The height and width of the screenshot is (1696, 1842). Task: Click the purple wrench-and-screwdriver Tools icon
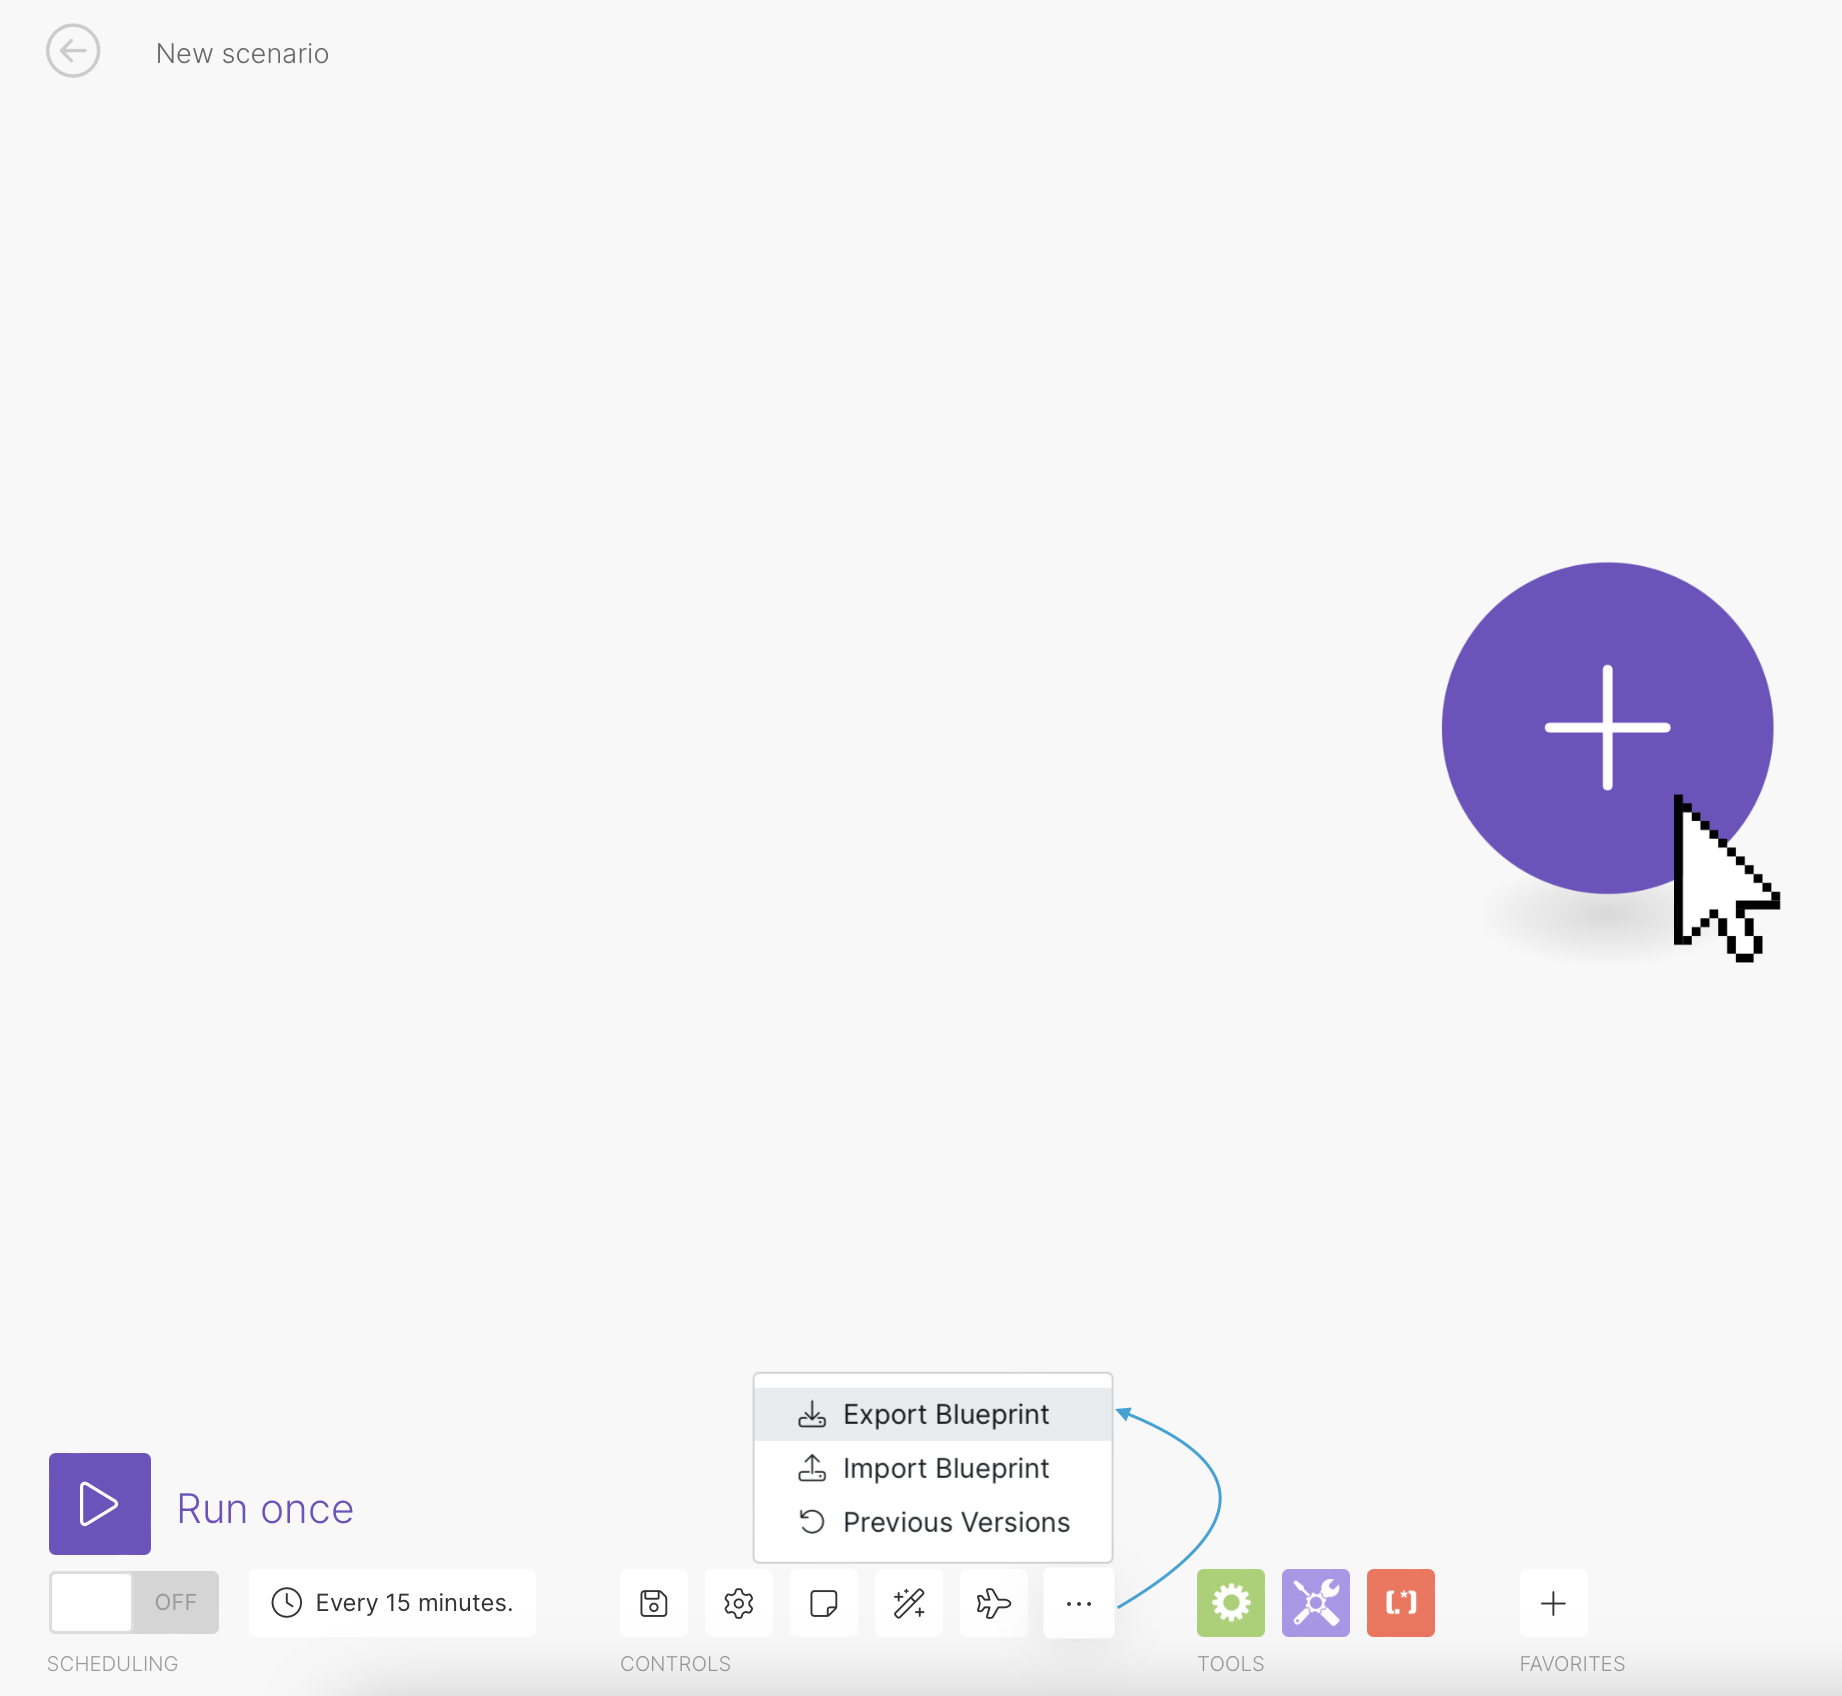[x=1315, y=1603]
